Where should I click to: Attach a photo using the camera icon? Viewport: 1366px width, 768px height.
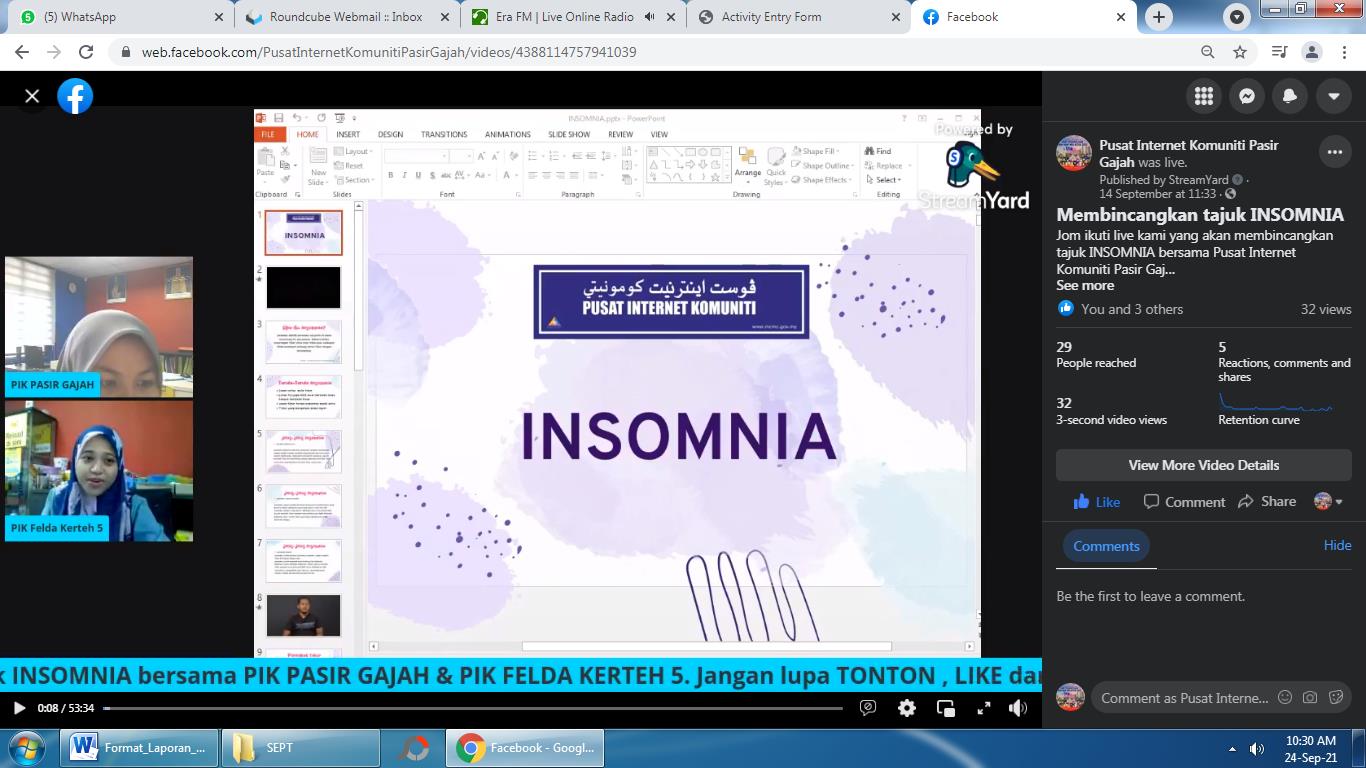(1310, 698)
